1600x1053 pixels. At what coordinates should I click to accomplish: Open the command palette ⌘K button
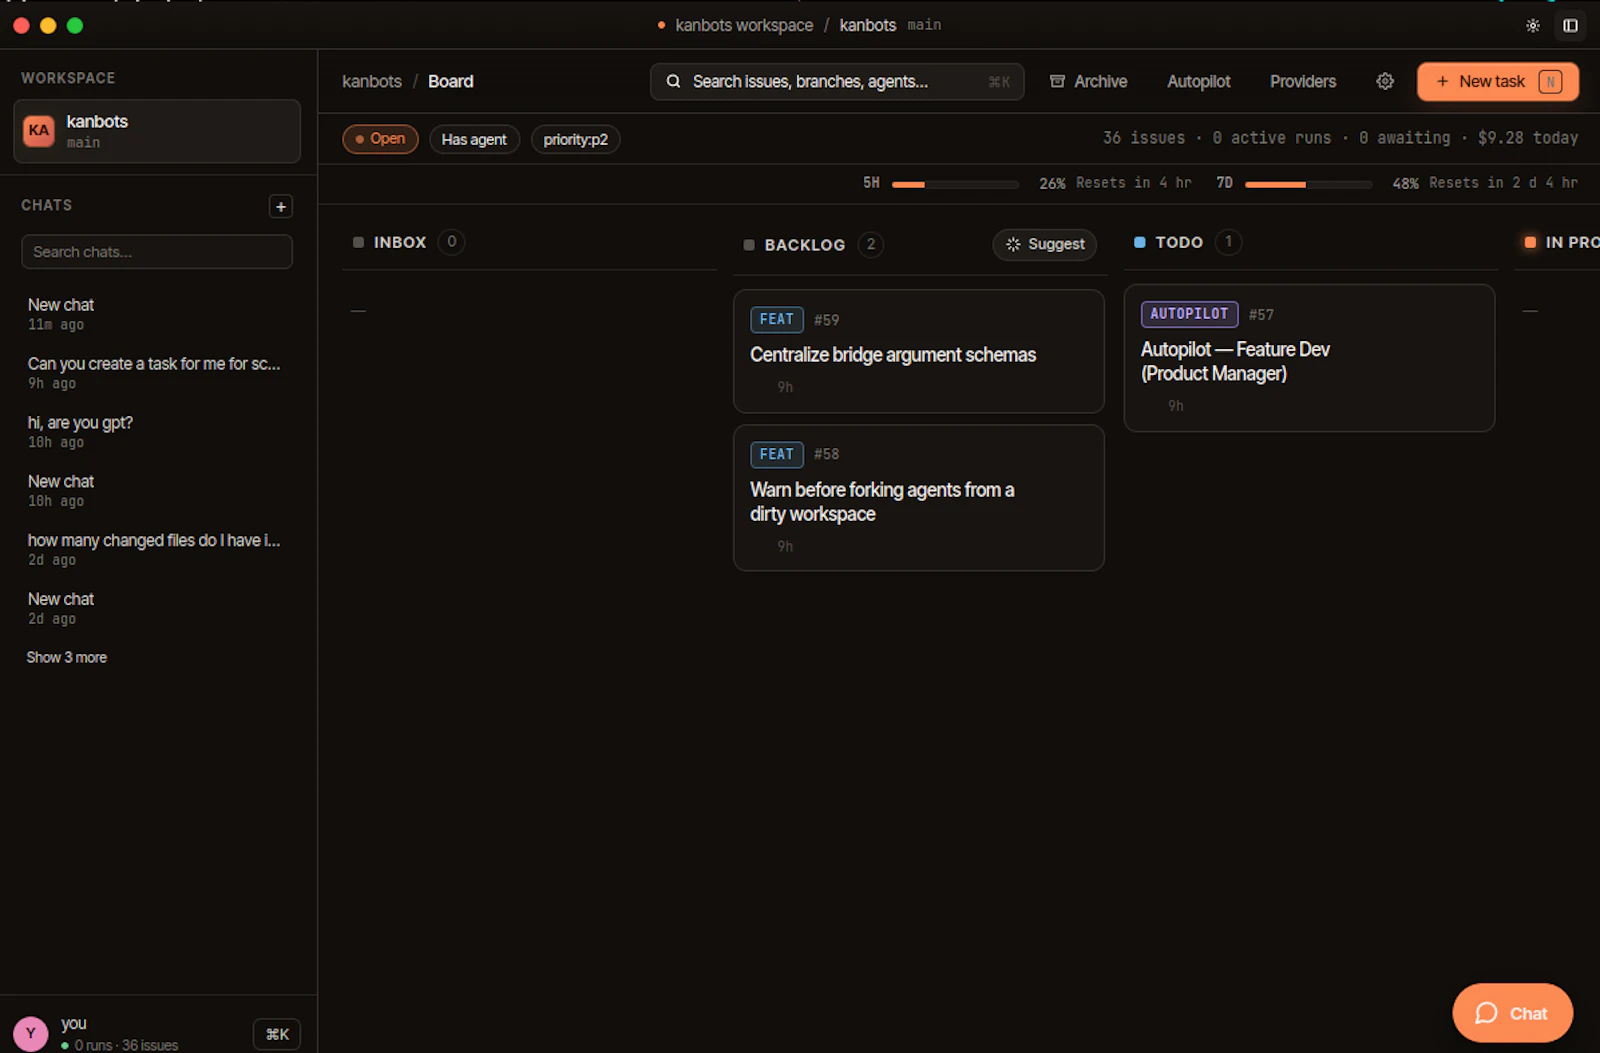point(277,1034)
